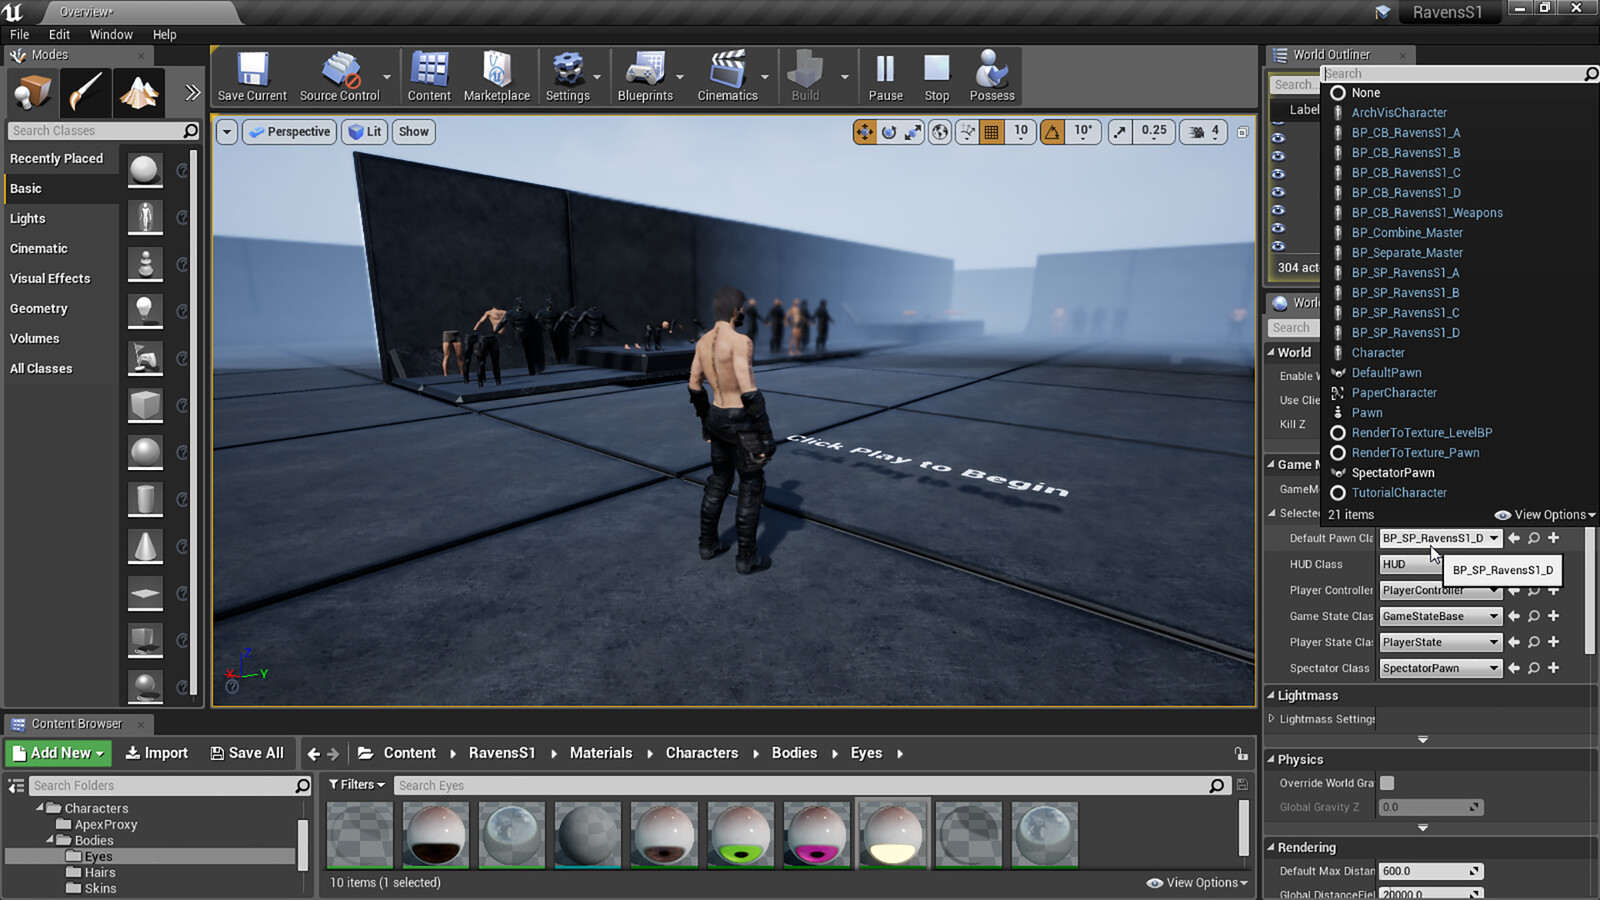Select the translate gizmo tool in the viewport
Viewport: 1600px width, 900px height.
pos(864,132)
